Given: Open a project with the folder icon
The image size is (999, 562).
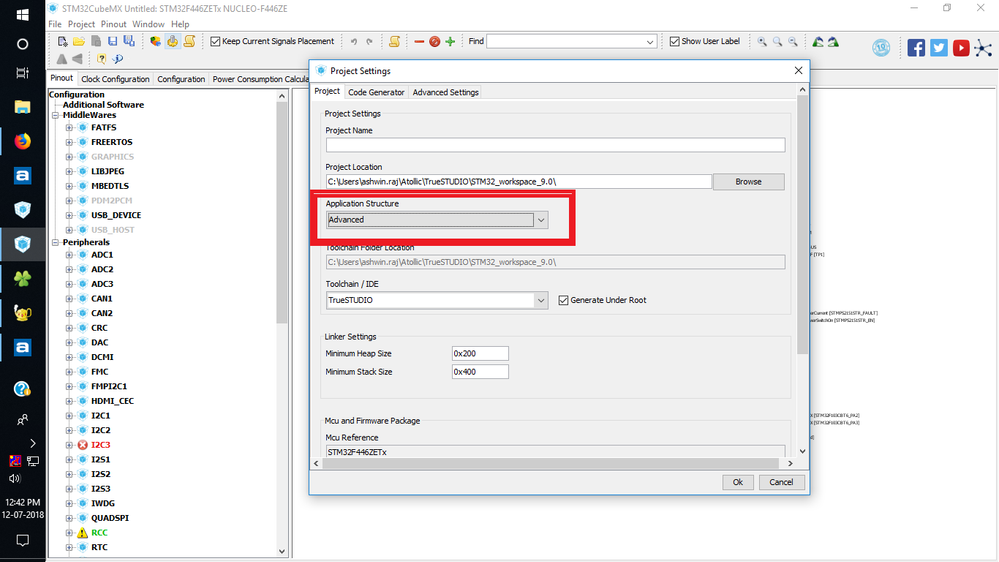Looking at the screenshot, I should coord(78,41).
